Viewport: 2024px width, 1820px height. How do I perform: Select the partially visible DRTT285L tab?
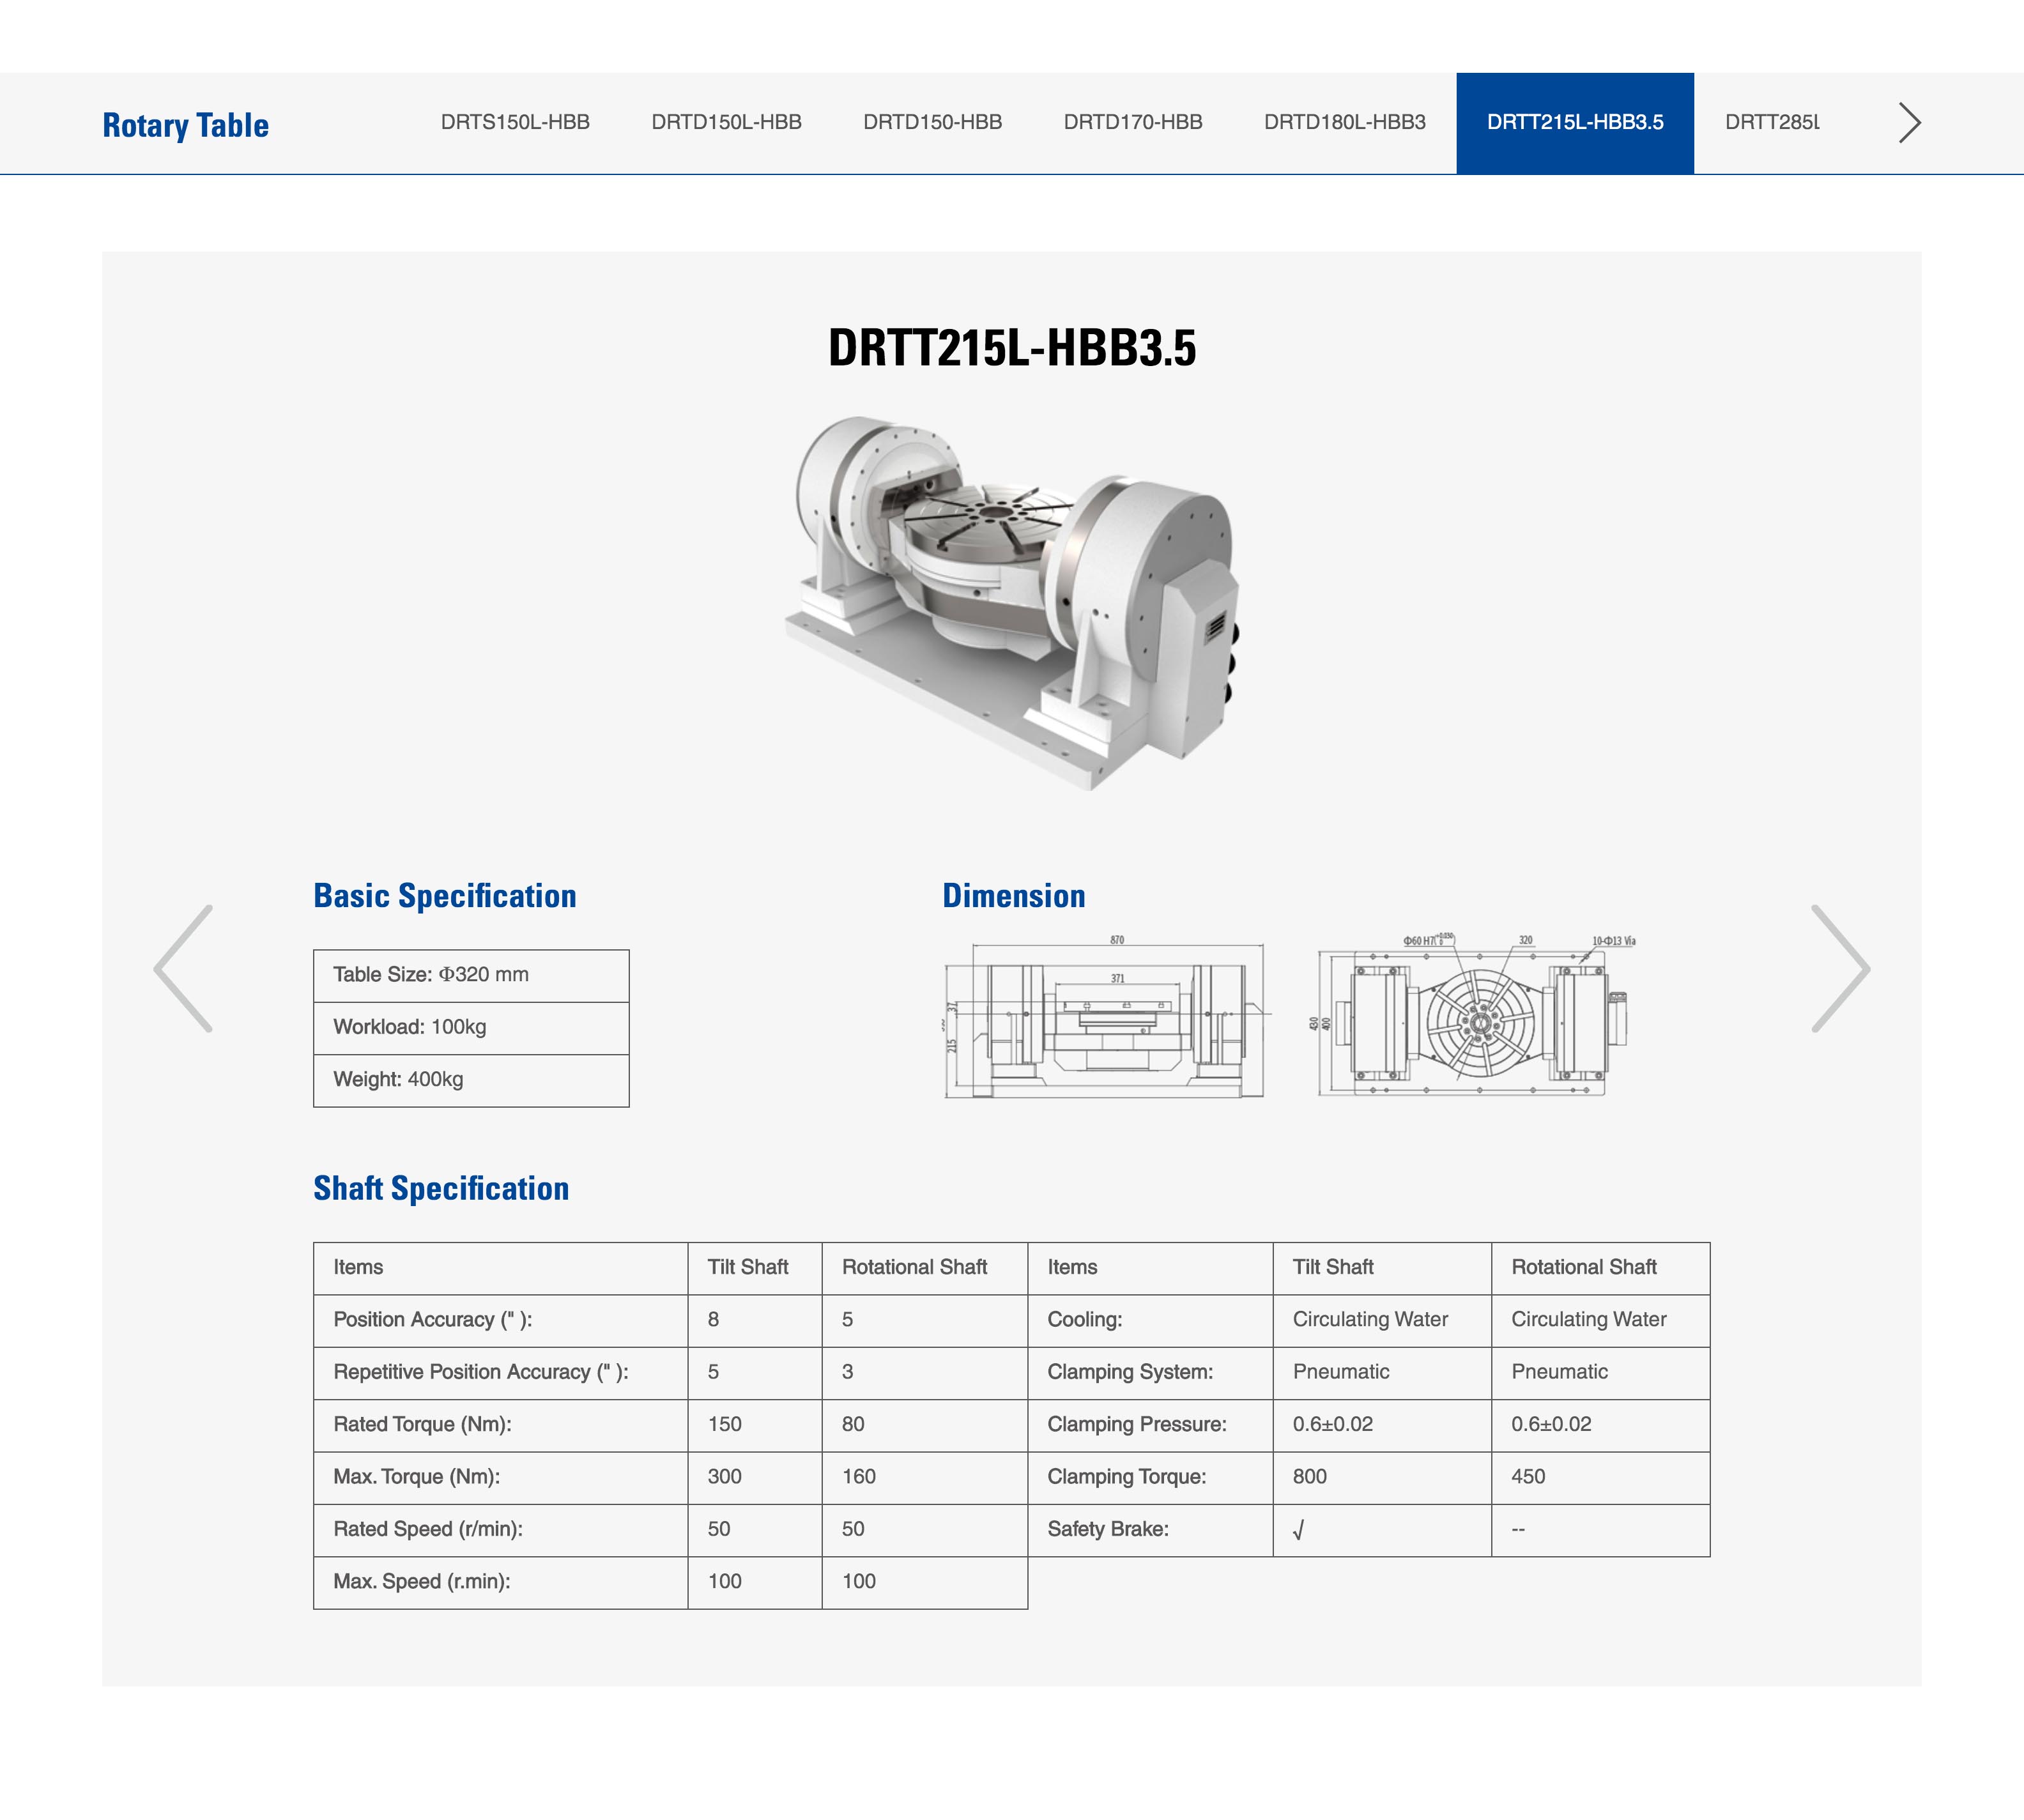tap(1771, 122)
